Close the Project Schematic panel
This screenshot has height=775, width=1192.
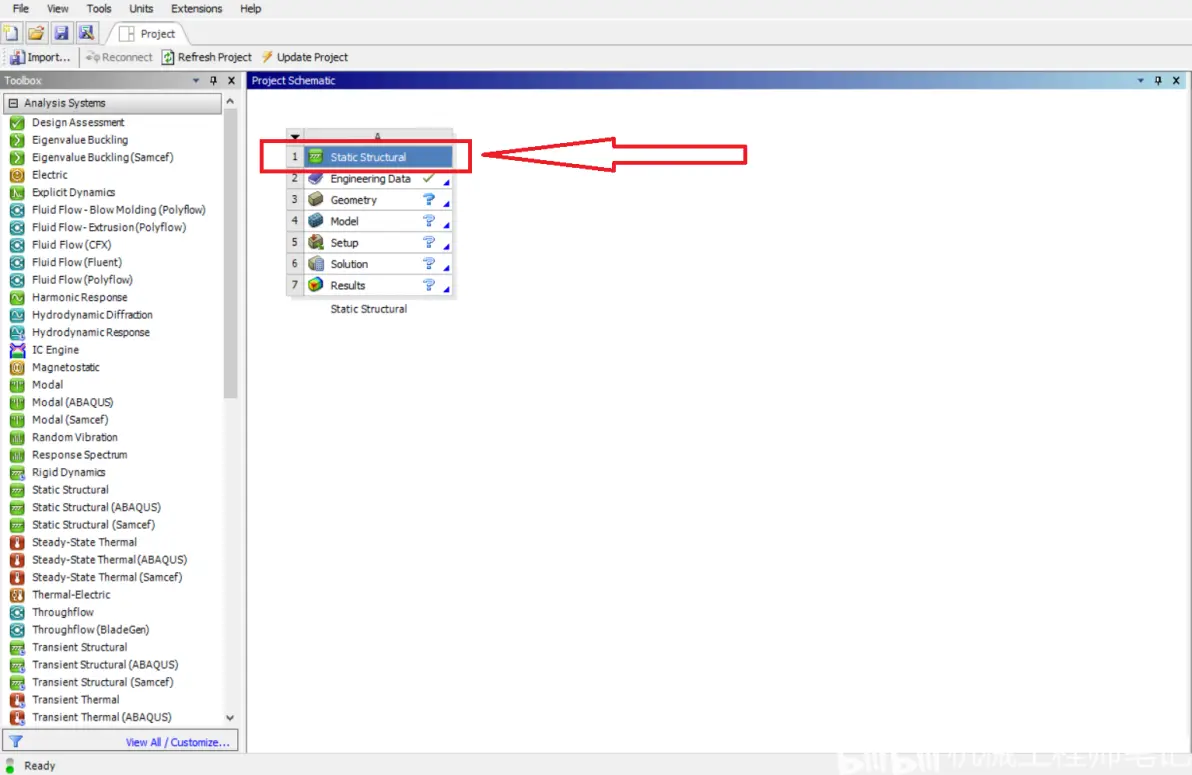[x=1176, y=81]
